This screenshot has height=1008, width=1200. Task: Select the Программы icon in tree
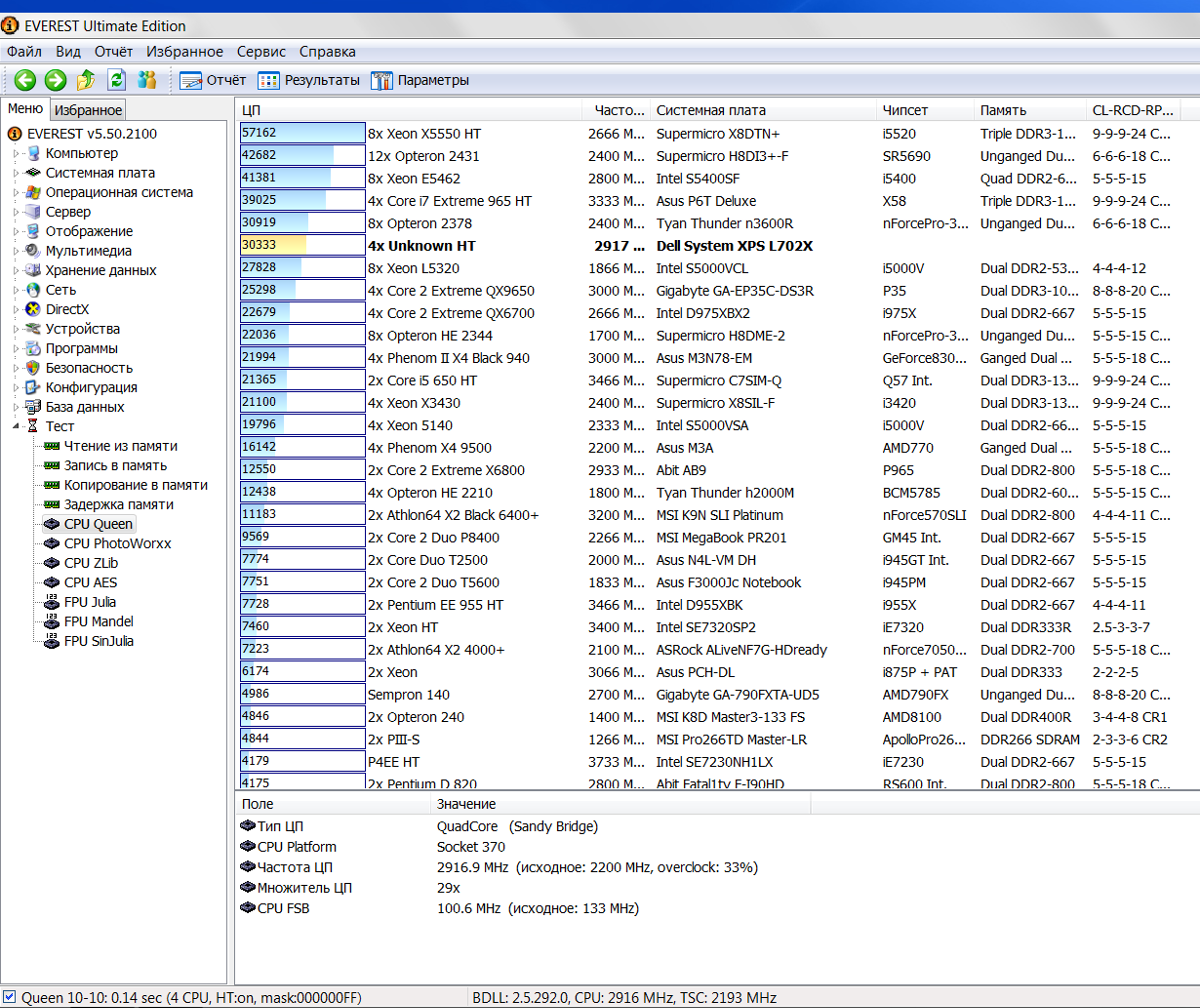click(33, 348)
